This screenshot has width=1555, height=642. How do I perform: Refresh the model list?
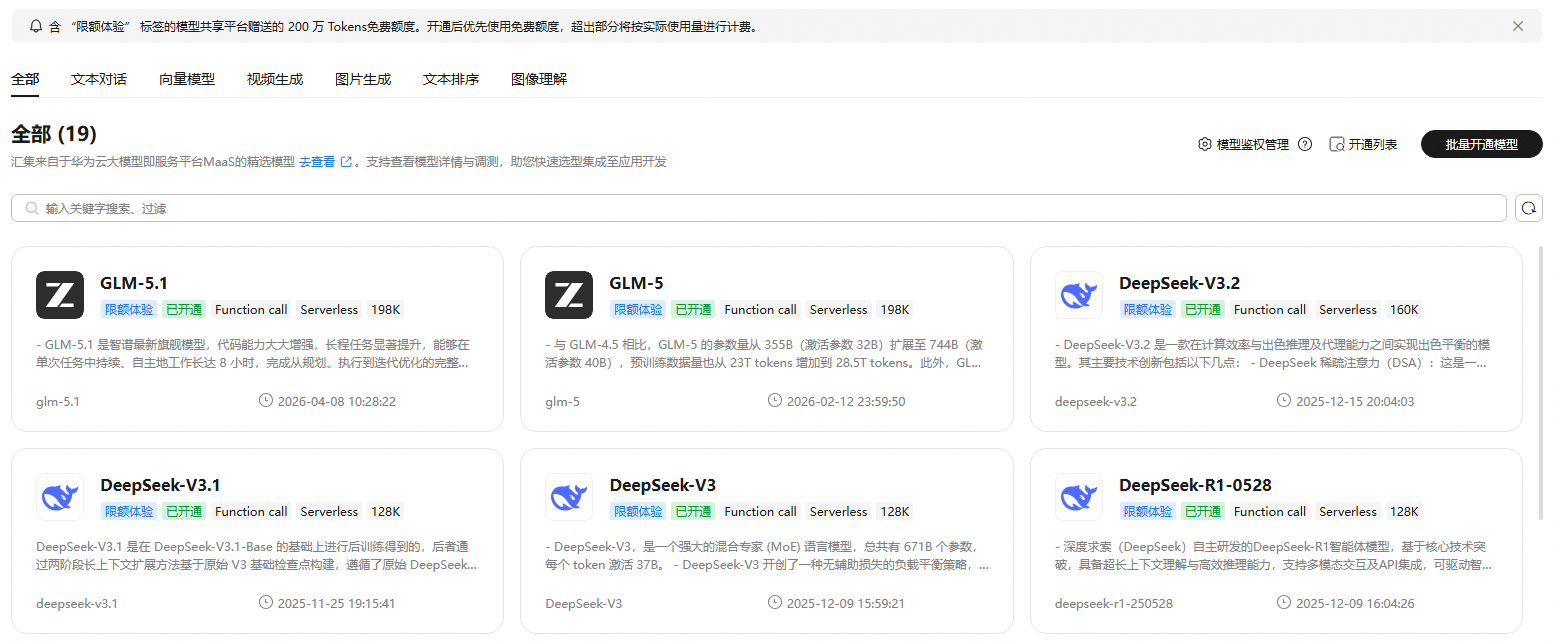tap(1529, 208)
